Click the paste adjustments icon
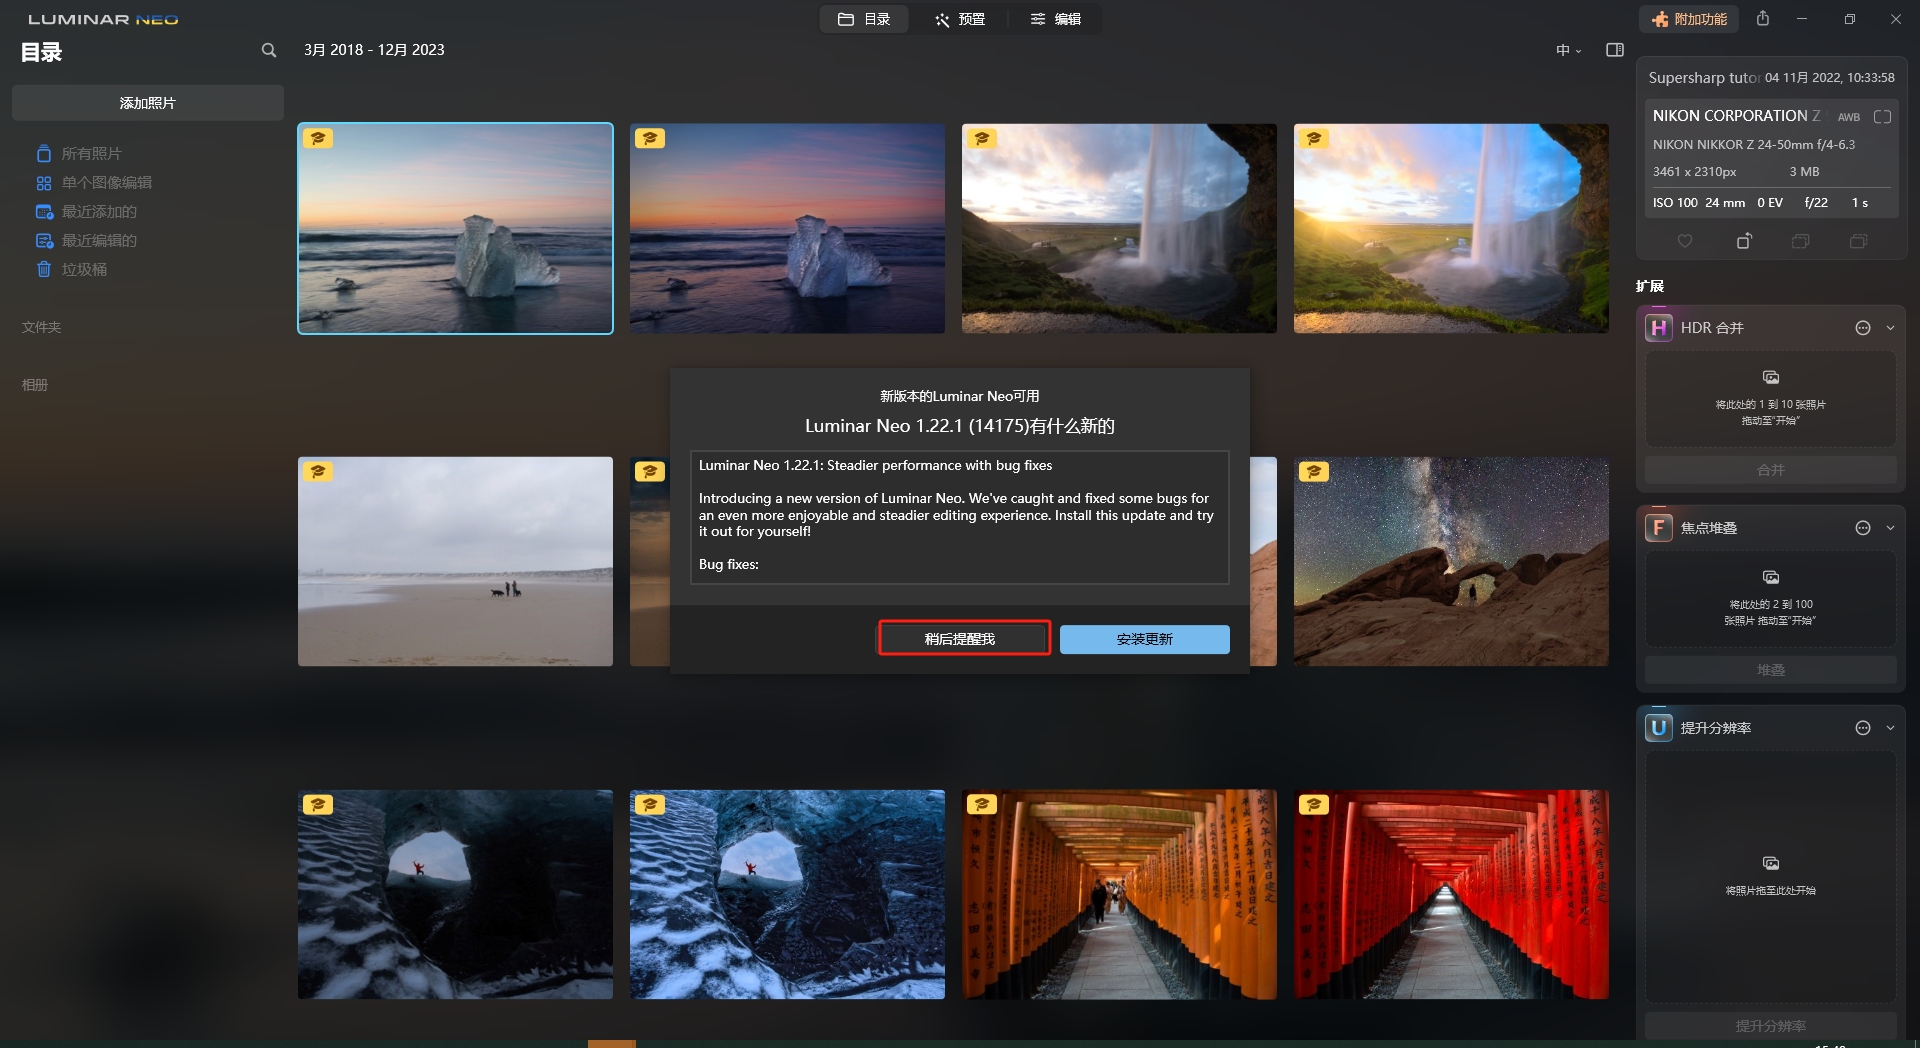 tap(1859, 241)
